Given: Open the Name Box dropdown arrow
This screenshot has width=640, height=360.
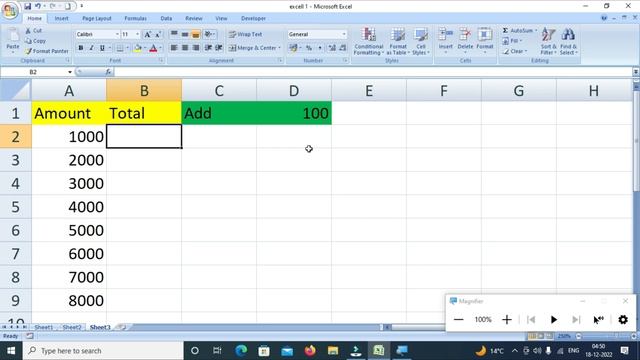Looking at the screenshot, I should [70, 72].
